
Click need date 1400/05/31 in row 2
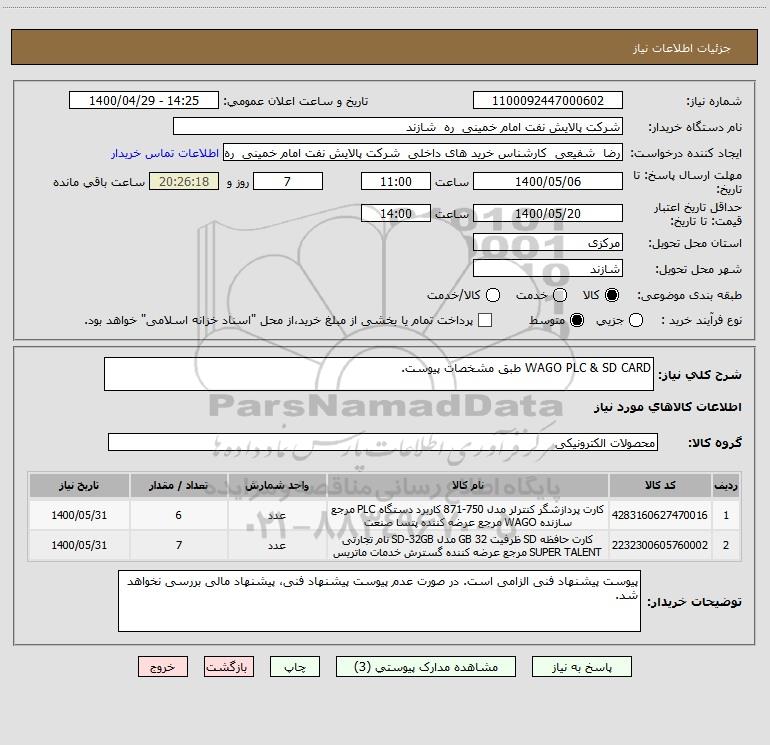point(79,545)
